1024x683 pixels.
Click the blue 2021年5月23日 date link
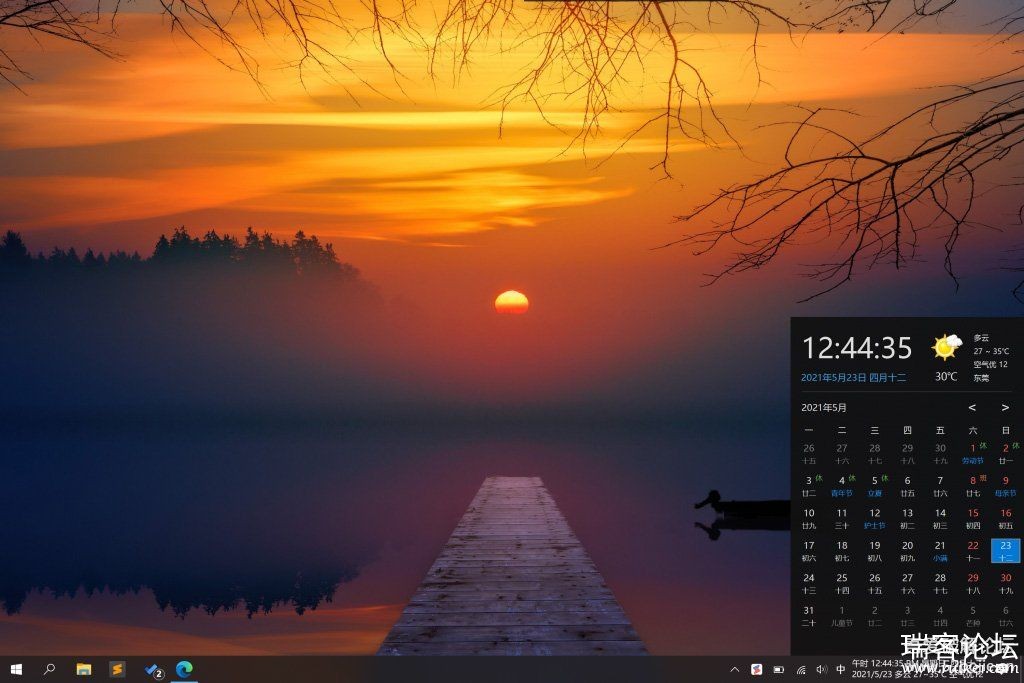(853, 377)
